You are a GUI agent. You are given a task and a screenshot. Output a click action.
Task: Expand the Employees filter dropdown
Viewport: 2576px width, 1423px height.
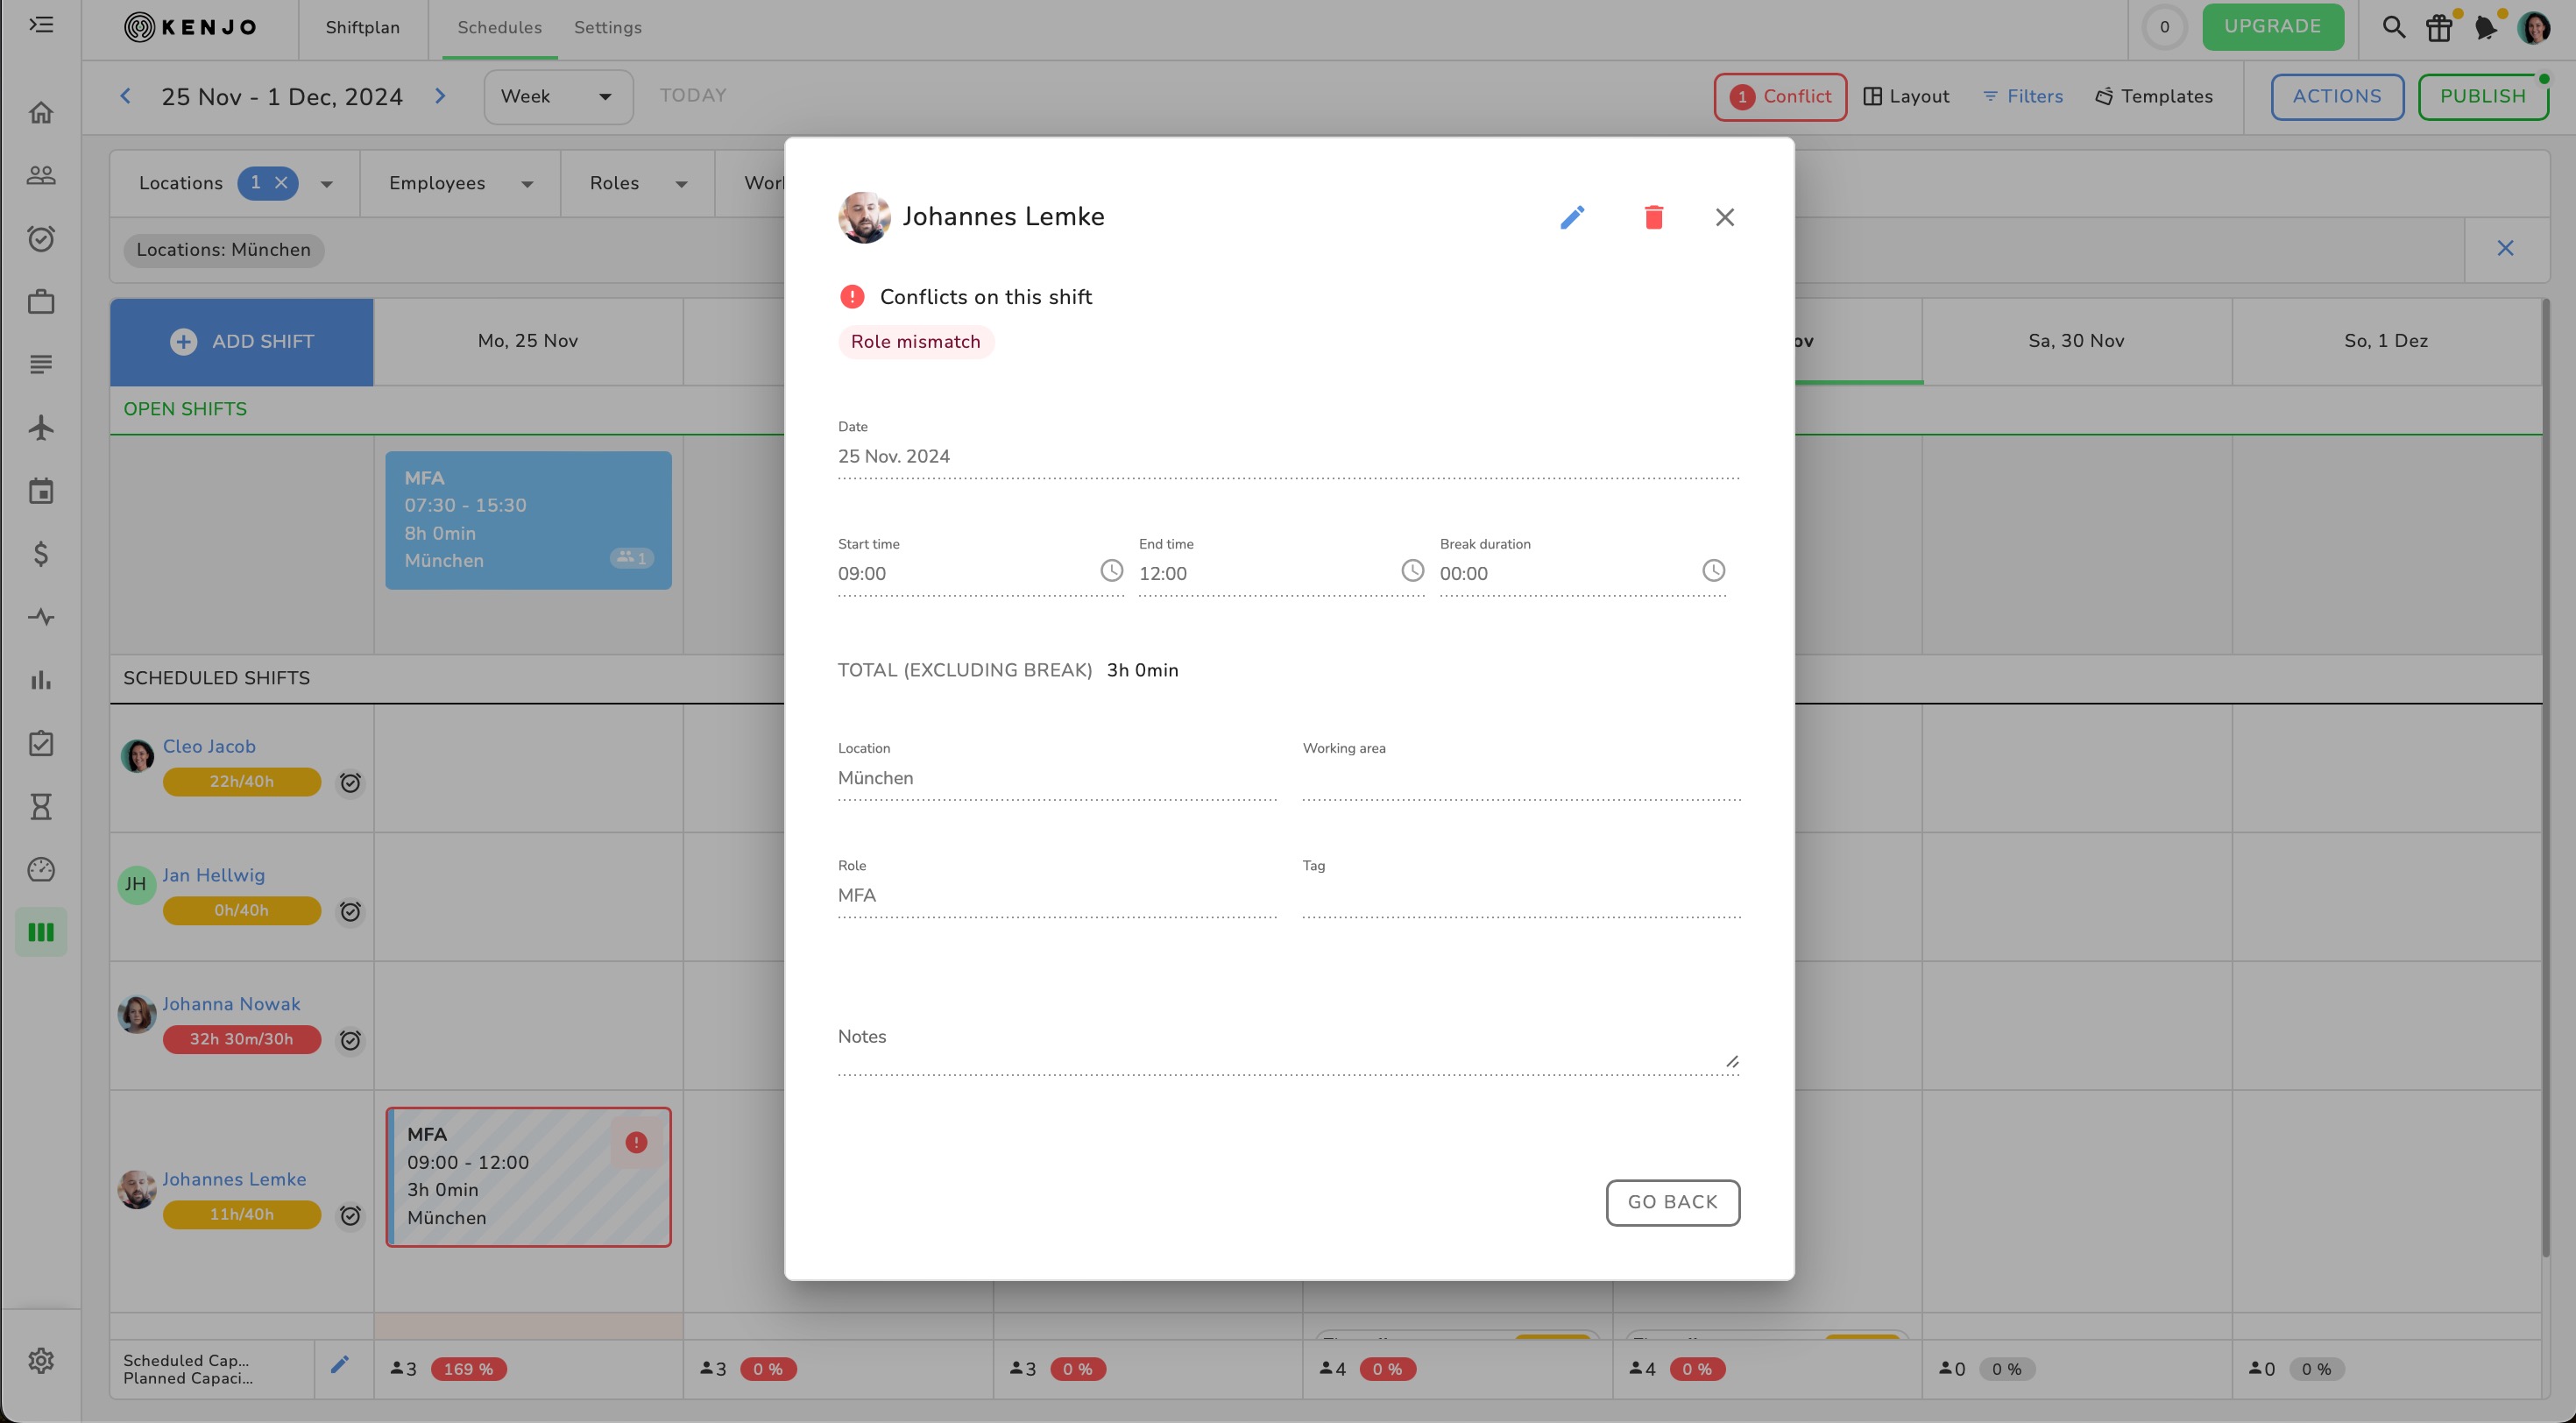[x=459, y=183]
